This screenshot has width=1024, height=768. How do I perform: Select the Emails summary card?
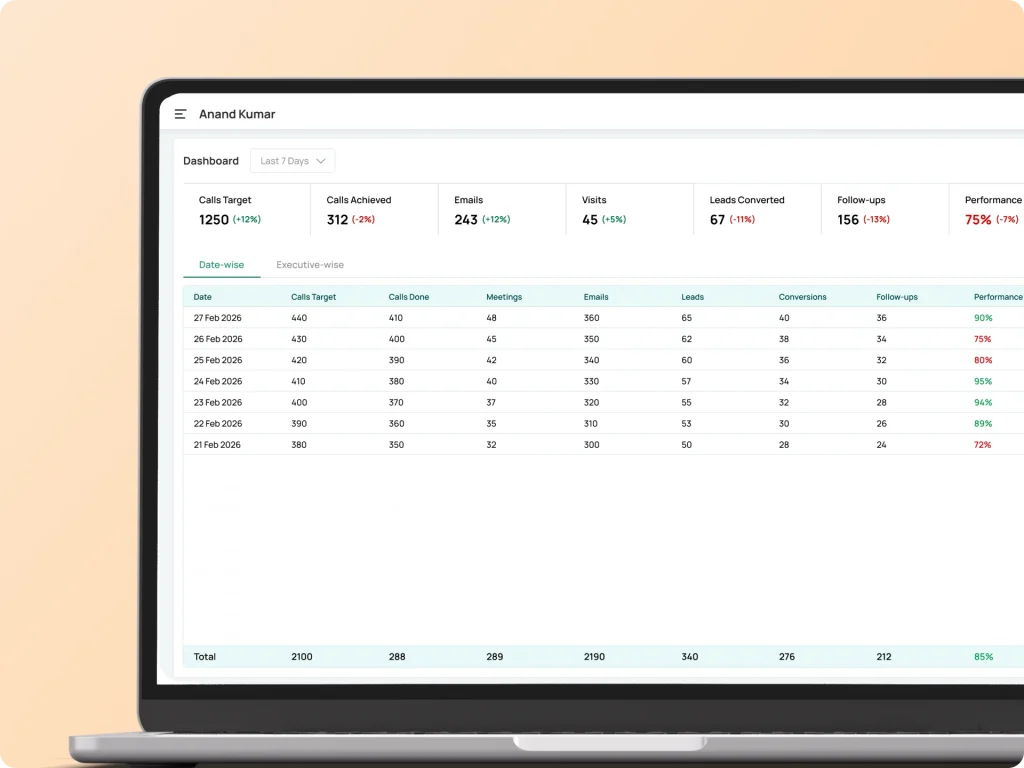[x=502, y=210]
